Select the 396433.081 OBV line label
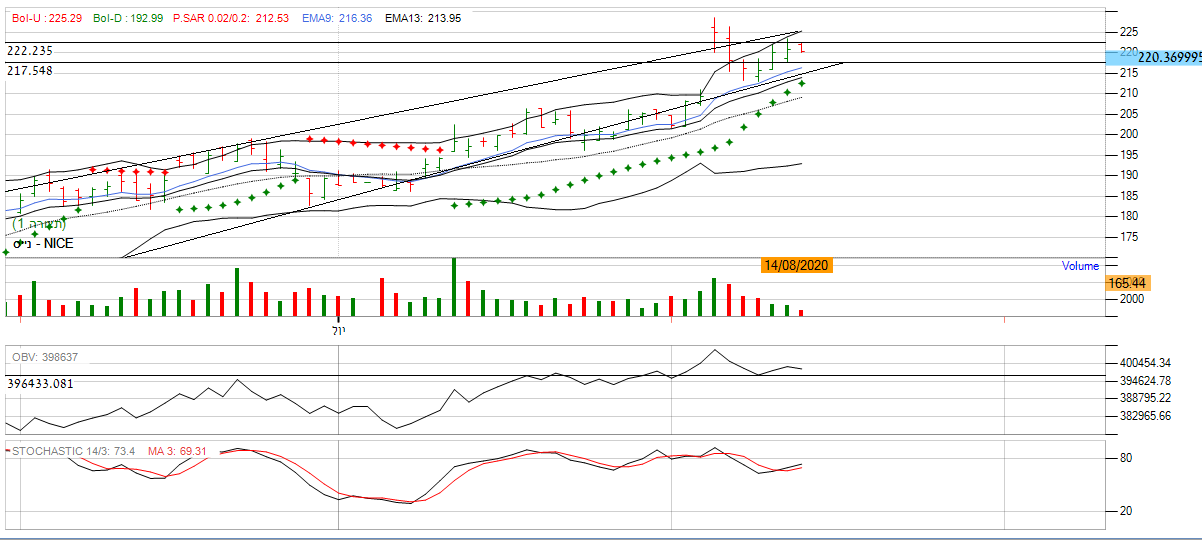Image resolution: width=1202 pixels, height=540 pixels. point(41,383)
